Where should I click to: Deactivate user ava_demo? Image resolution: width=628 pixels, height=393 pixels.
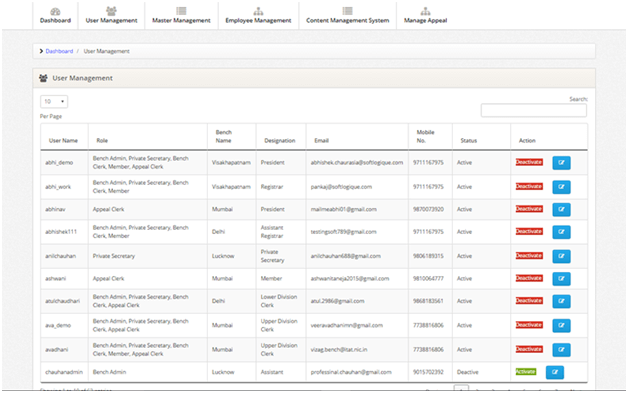tap(529, 325)
